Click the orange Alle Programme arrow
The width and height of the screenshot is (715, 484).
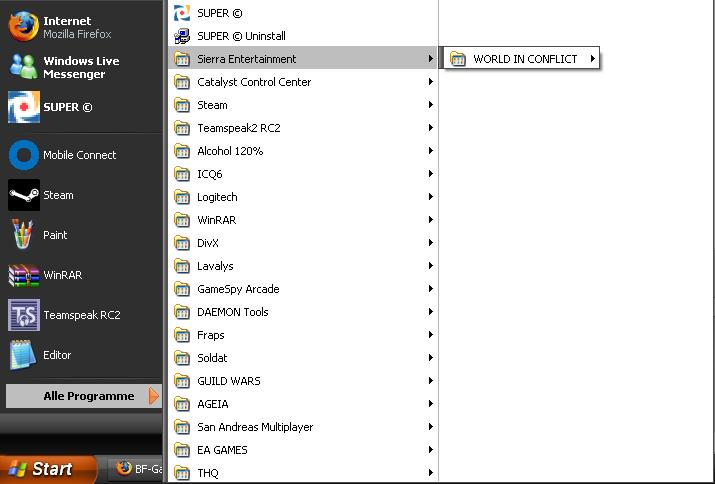tap(154, 396)
